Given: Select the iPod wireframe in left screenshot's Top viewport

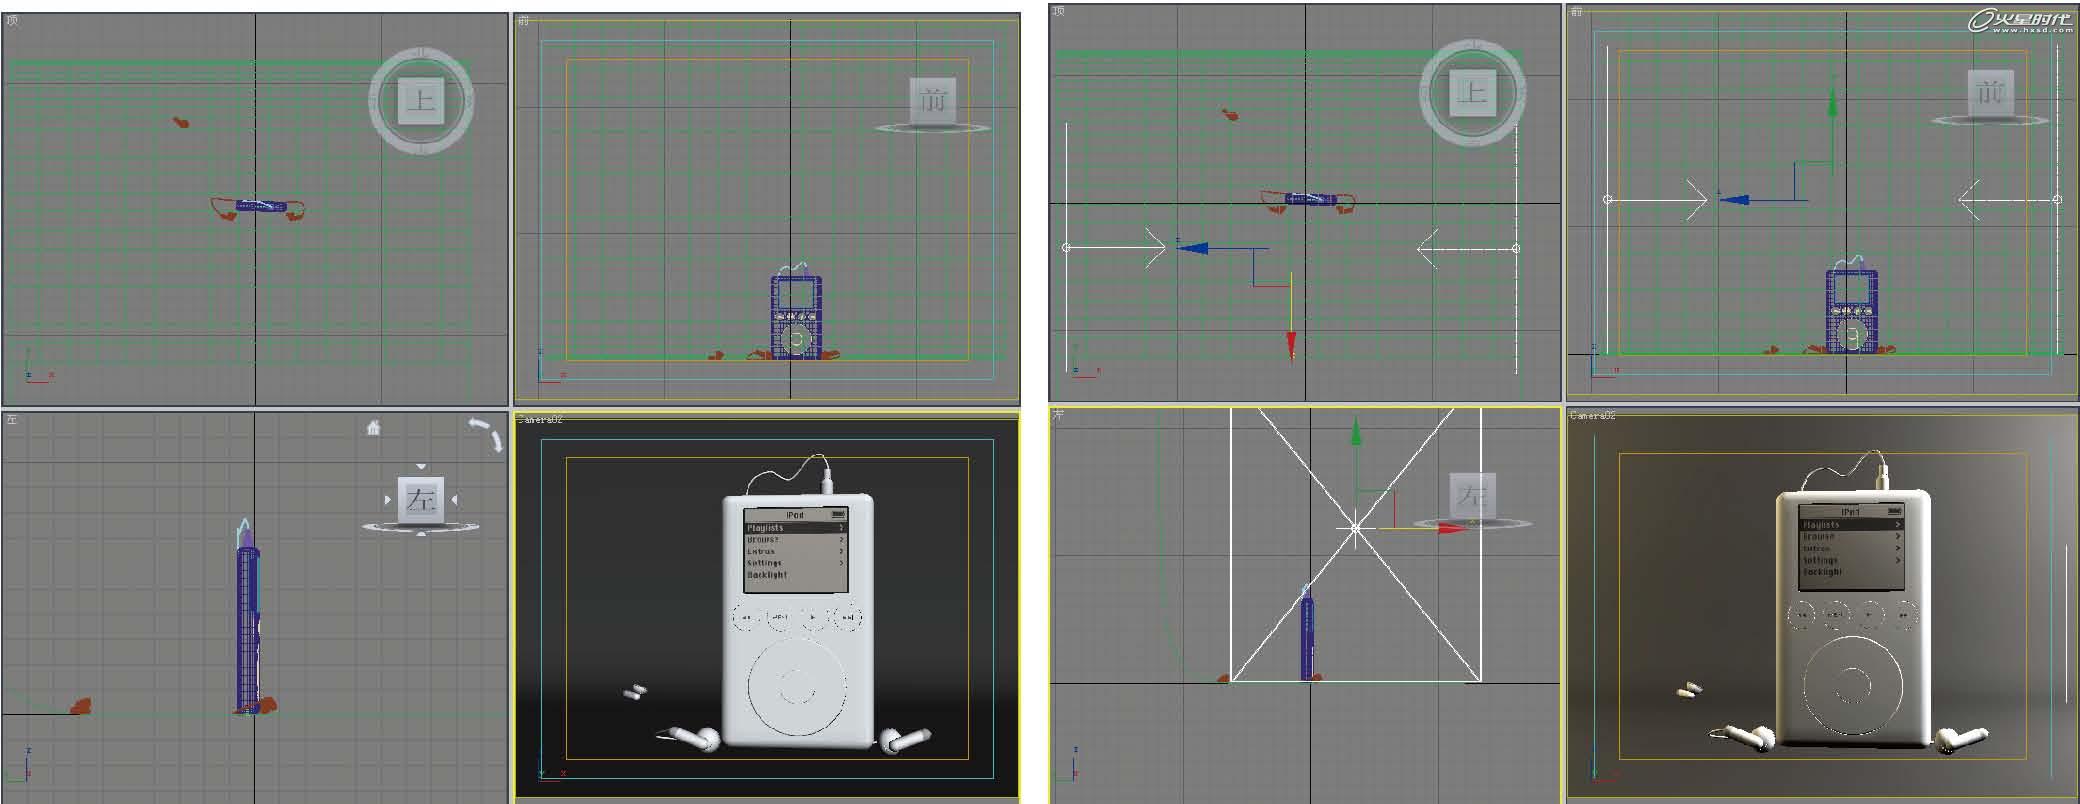Looking at the screenshot, I should (261, 206).
